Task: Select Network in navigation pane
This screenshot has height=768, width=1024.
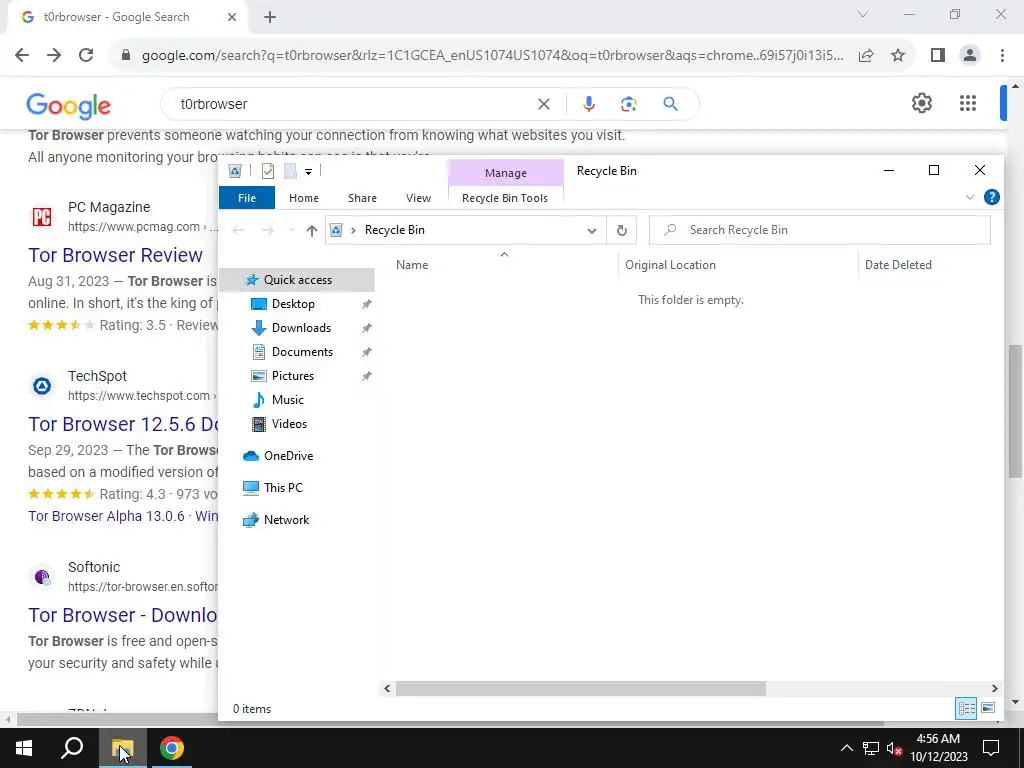Action: [286, 520]
